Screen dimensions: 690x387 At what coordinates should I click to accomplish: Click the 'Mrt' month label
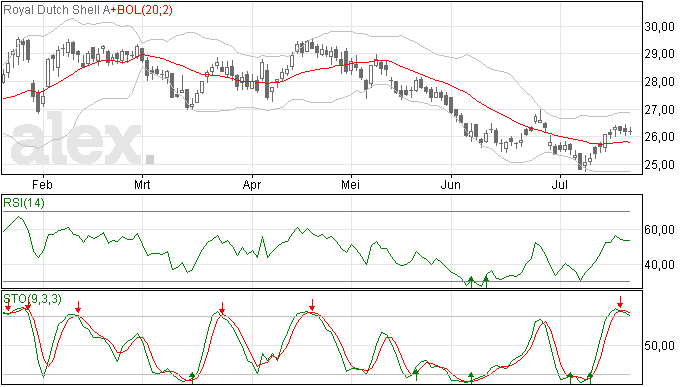pyautogui.click(x=142, y=184)
